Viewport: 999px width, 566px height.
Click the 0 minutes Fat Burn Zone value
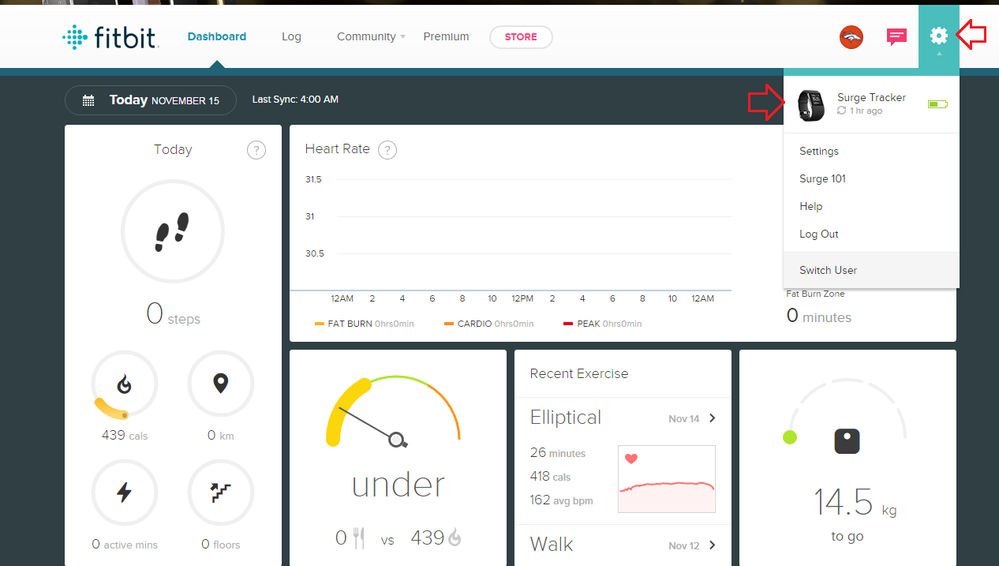click(819, 316)
